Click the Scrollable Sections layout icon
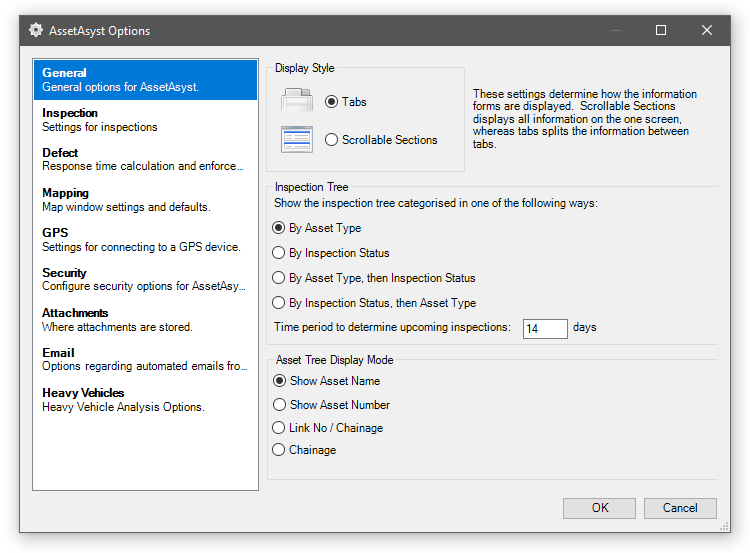 tap(296, 139)
